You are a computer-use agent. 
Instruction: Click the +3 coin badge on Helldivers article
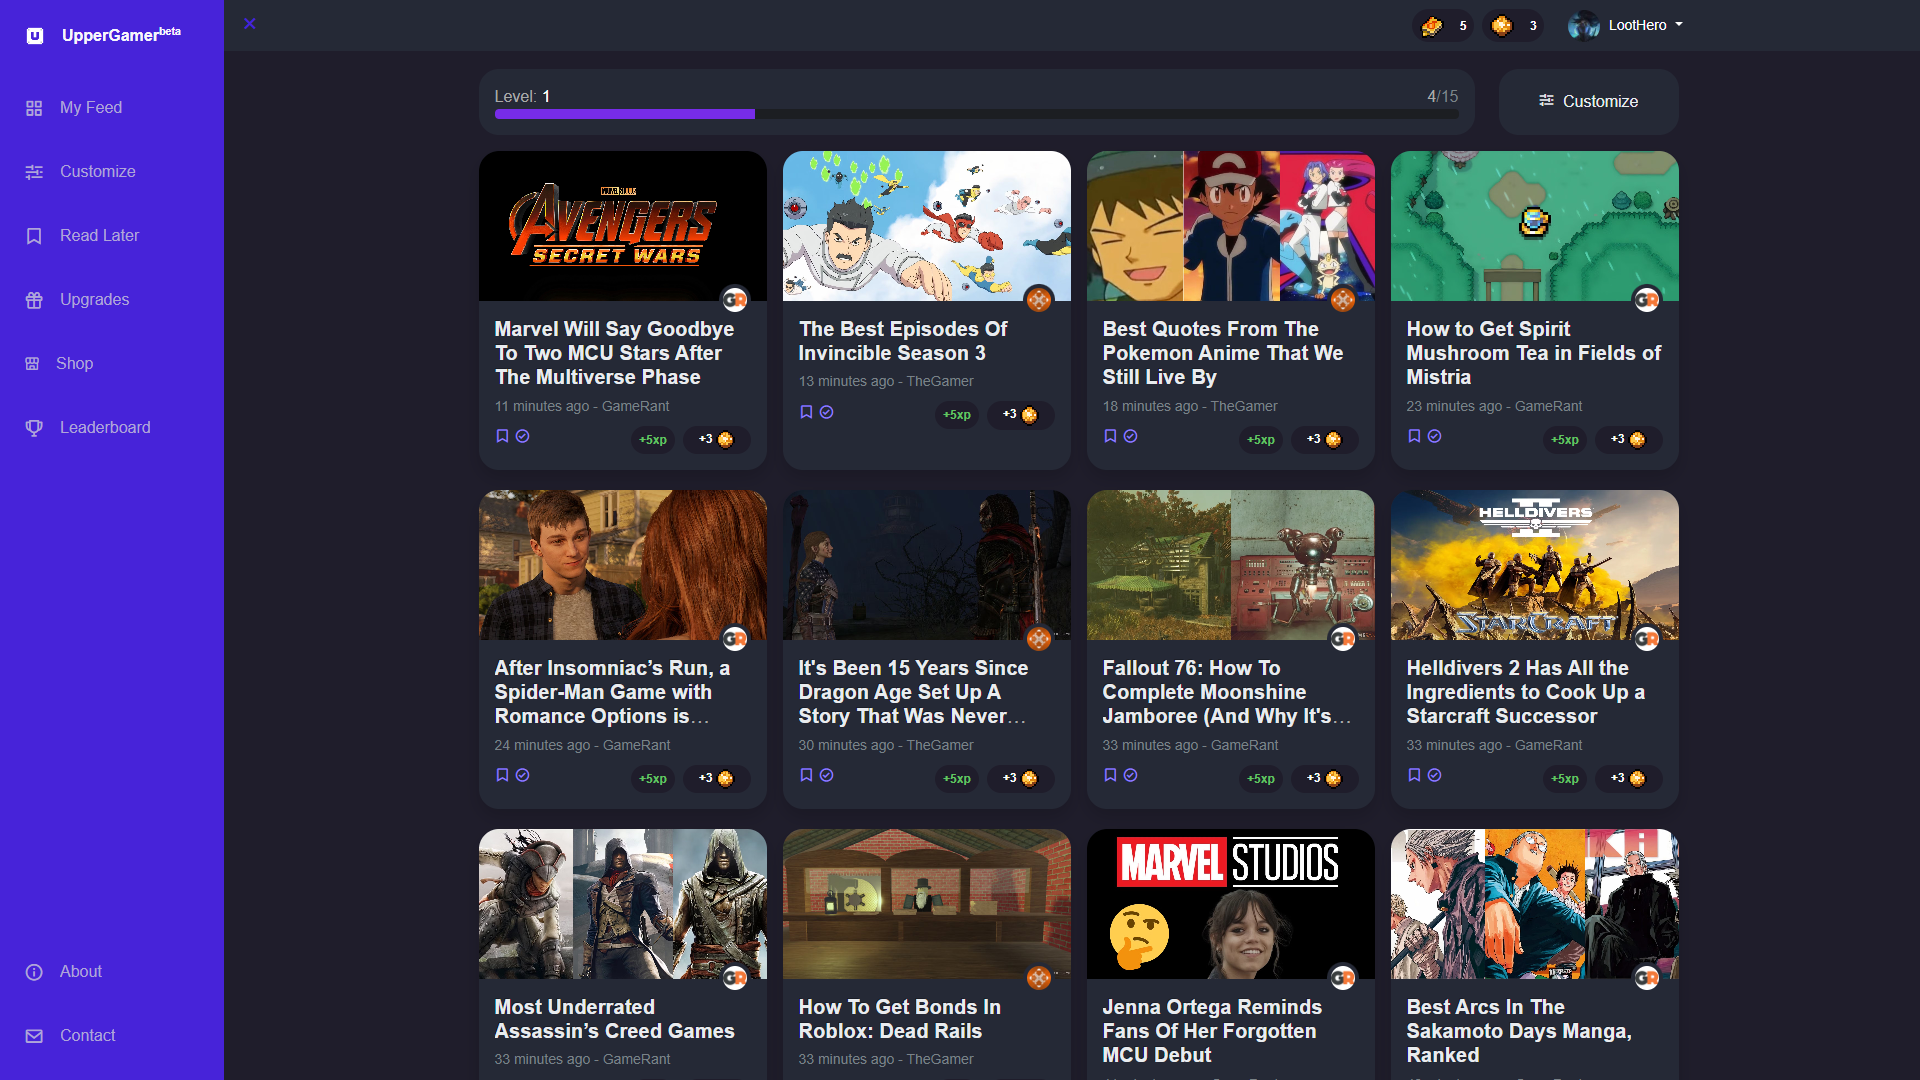[1629, 779]
